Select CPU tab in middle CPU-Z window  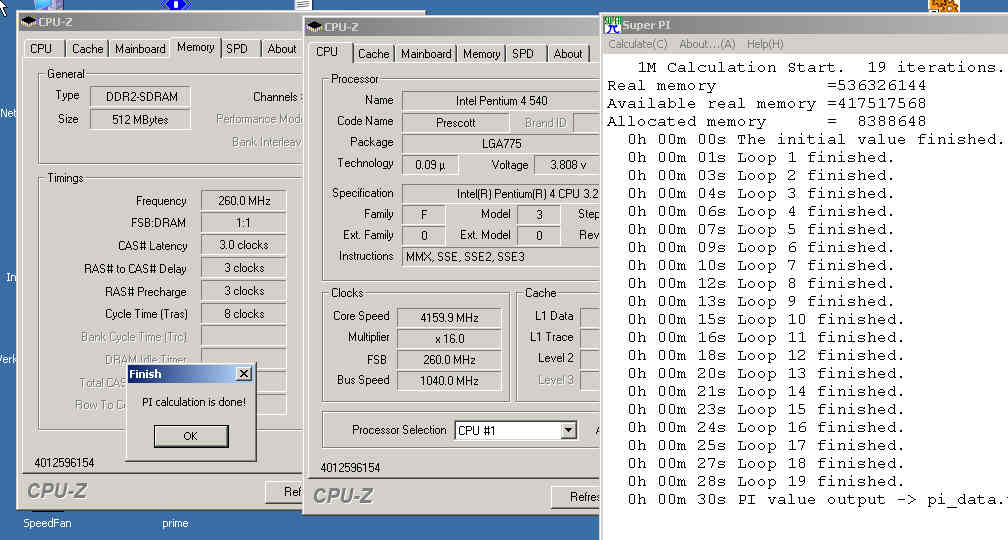(x=327, y=51)
